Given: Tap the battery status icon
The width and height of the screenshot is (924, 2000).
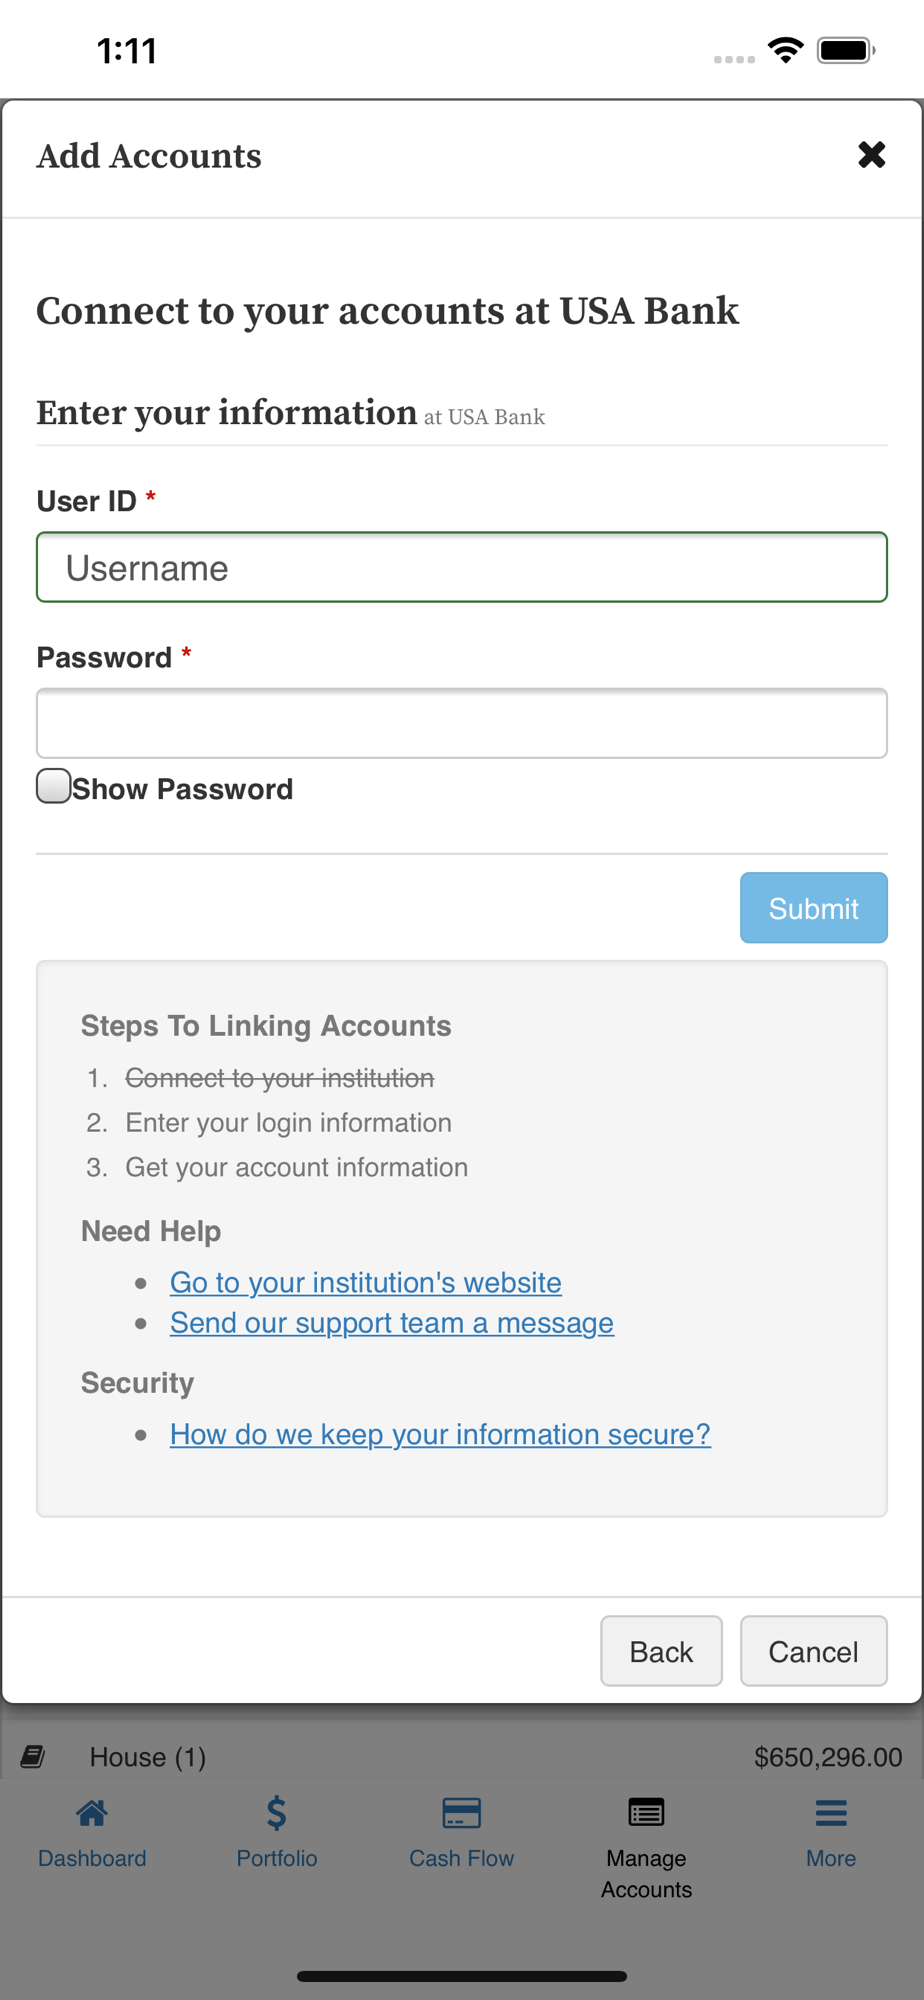Looking at the screenshot, I should coord(846,50).
